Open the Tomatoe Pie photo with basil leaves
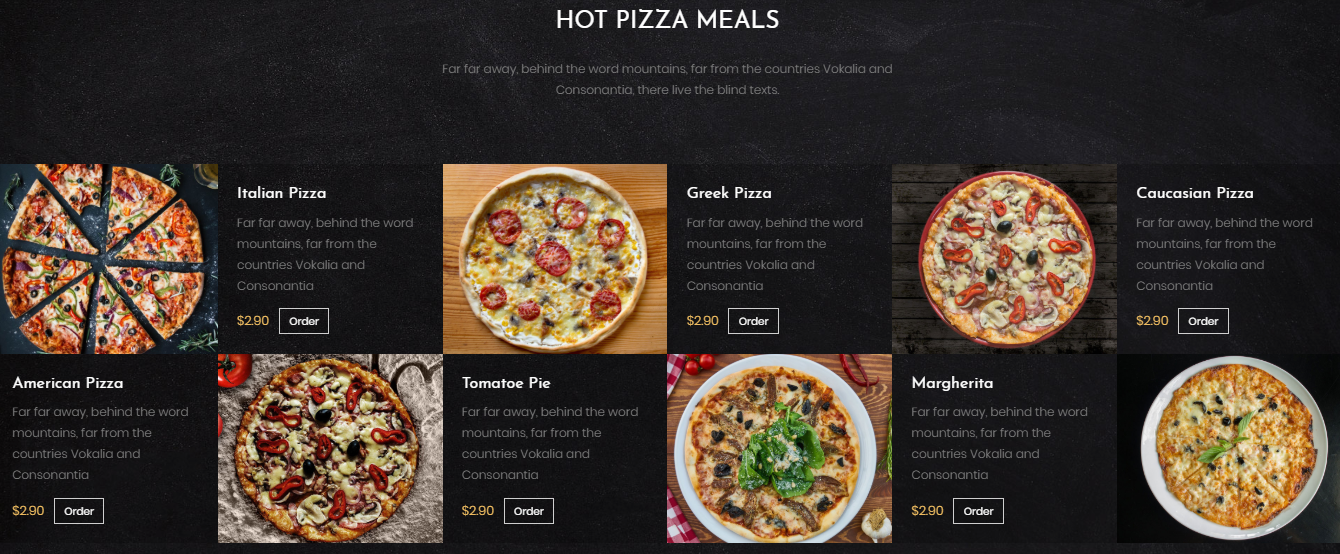Screen dimensions: 1340x554 (x=779, y=448)
